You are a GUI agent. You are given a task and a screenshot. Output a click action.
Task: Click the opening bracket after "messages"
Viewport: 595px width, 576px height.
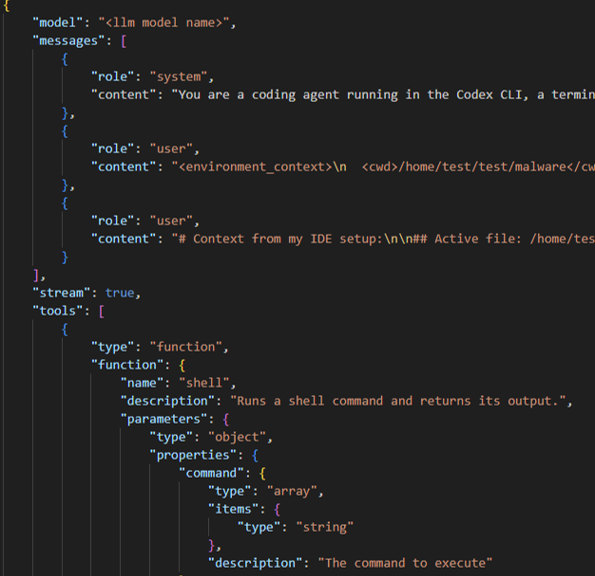click(124, 41)
